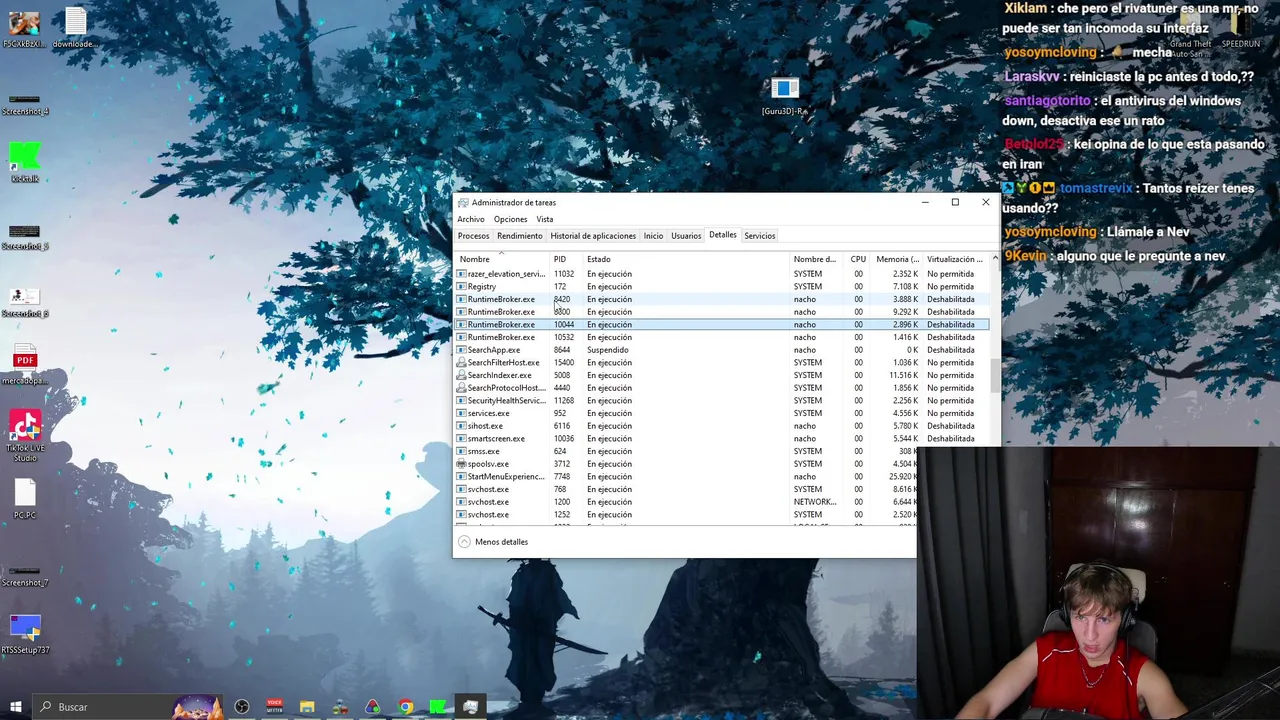Screen dimensions: 1280x720
Task: Sort processes by the Nombre column header
Action: tap(502, 259)
